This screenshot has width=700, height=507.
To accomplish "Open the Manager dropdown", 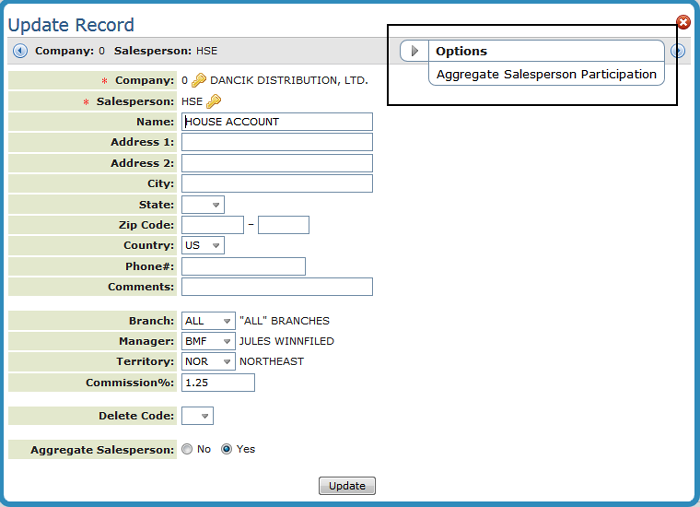I will coord(209,342).
